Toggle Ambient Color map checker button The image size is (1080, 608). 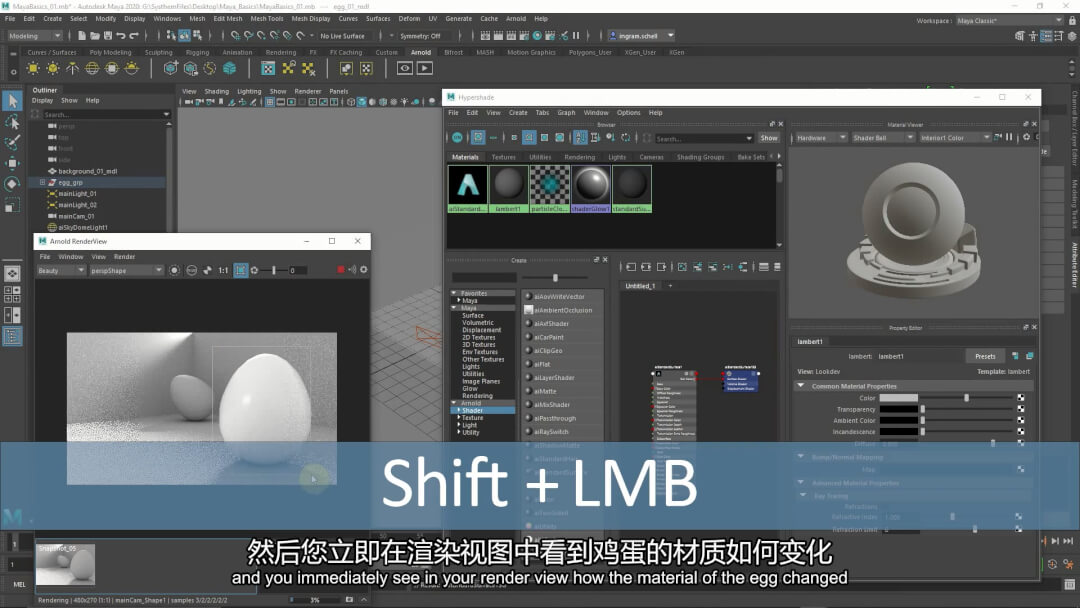(1021, 420)
